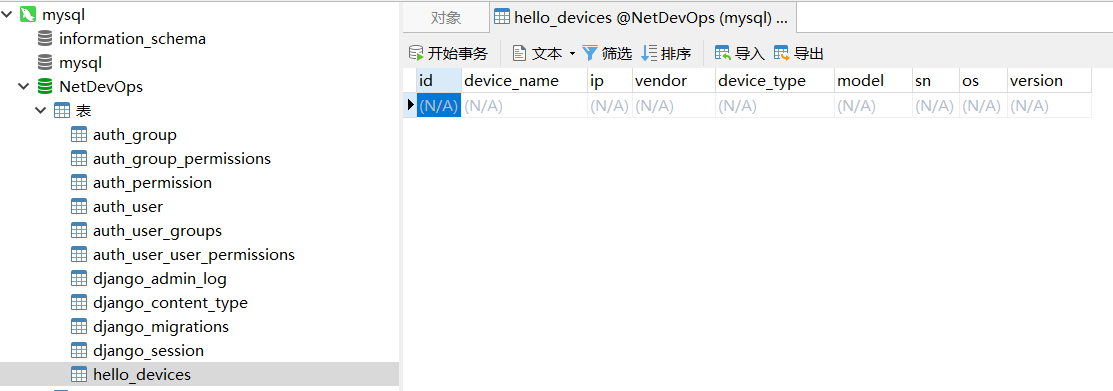1113x391 pixels.
Task: Click the information_schema database icon
Action: [x=45, y=38]
